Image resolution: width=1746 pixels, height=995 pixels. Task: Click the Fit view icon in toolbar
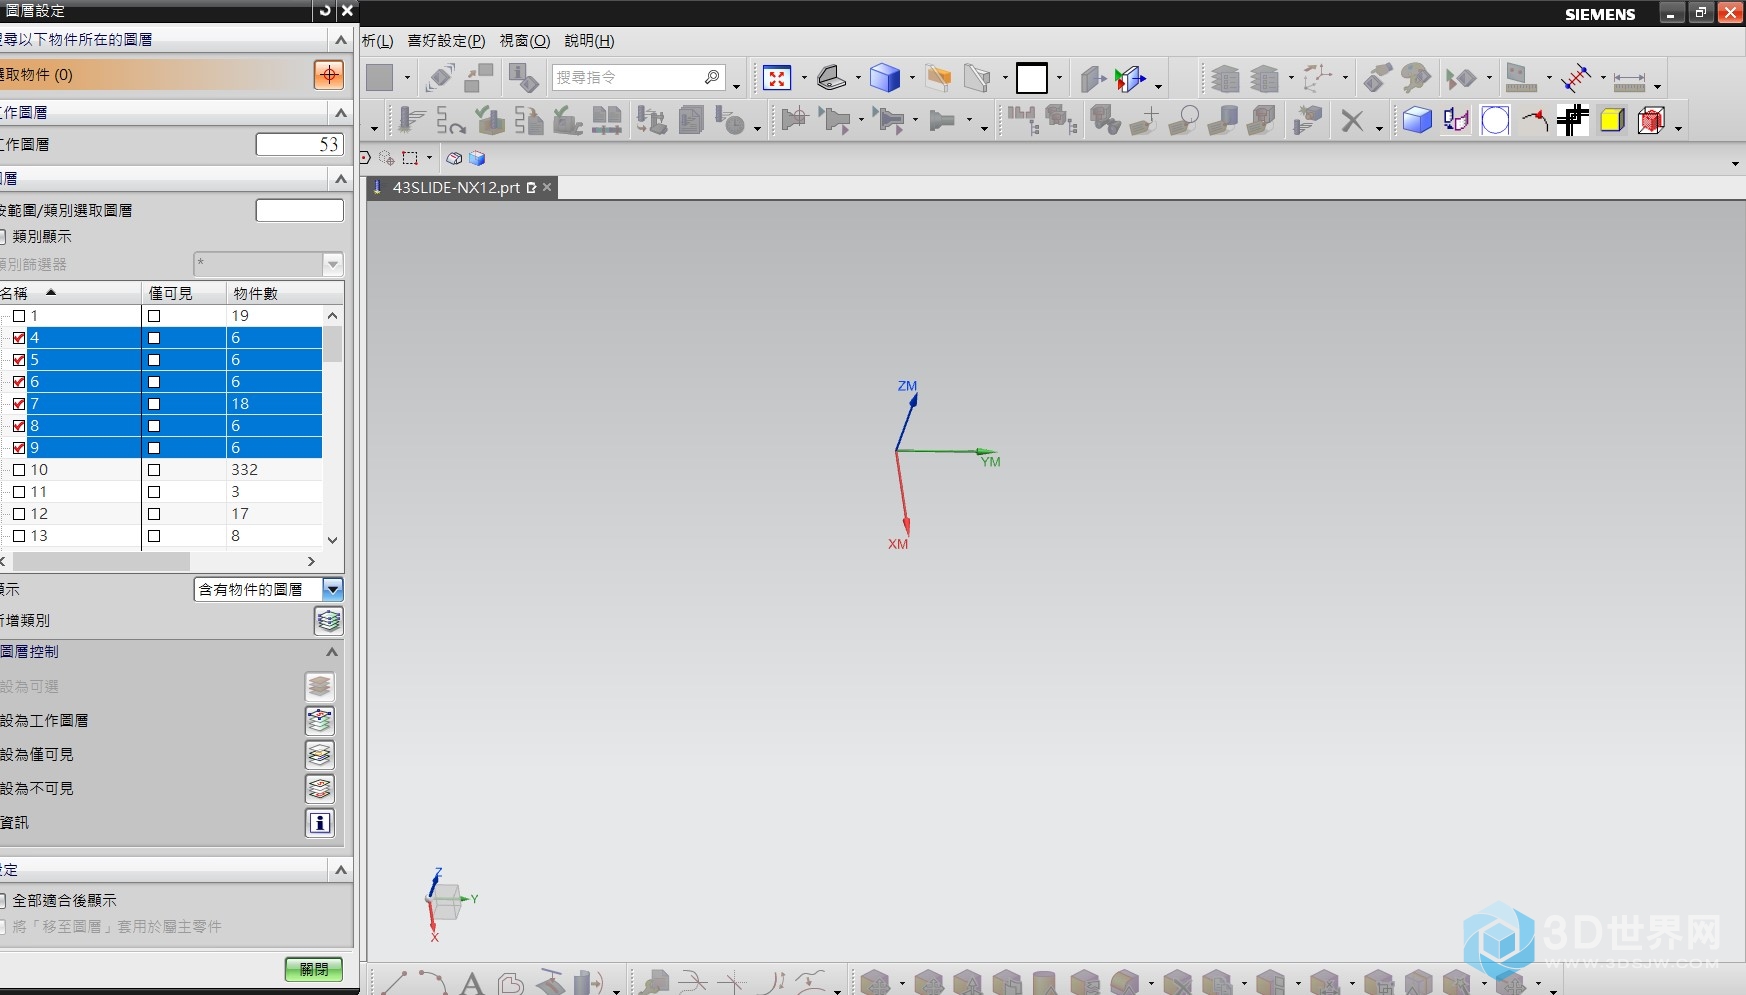(777, 78)
